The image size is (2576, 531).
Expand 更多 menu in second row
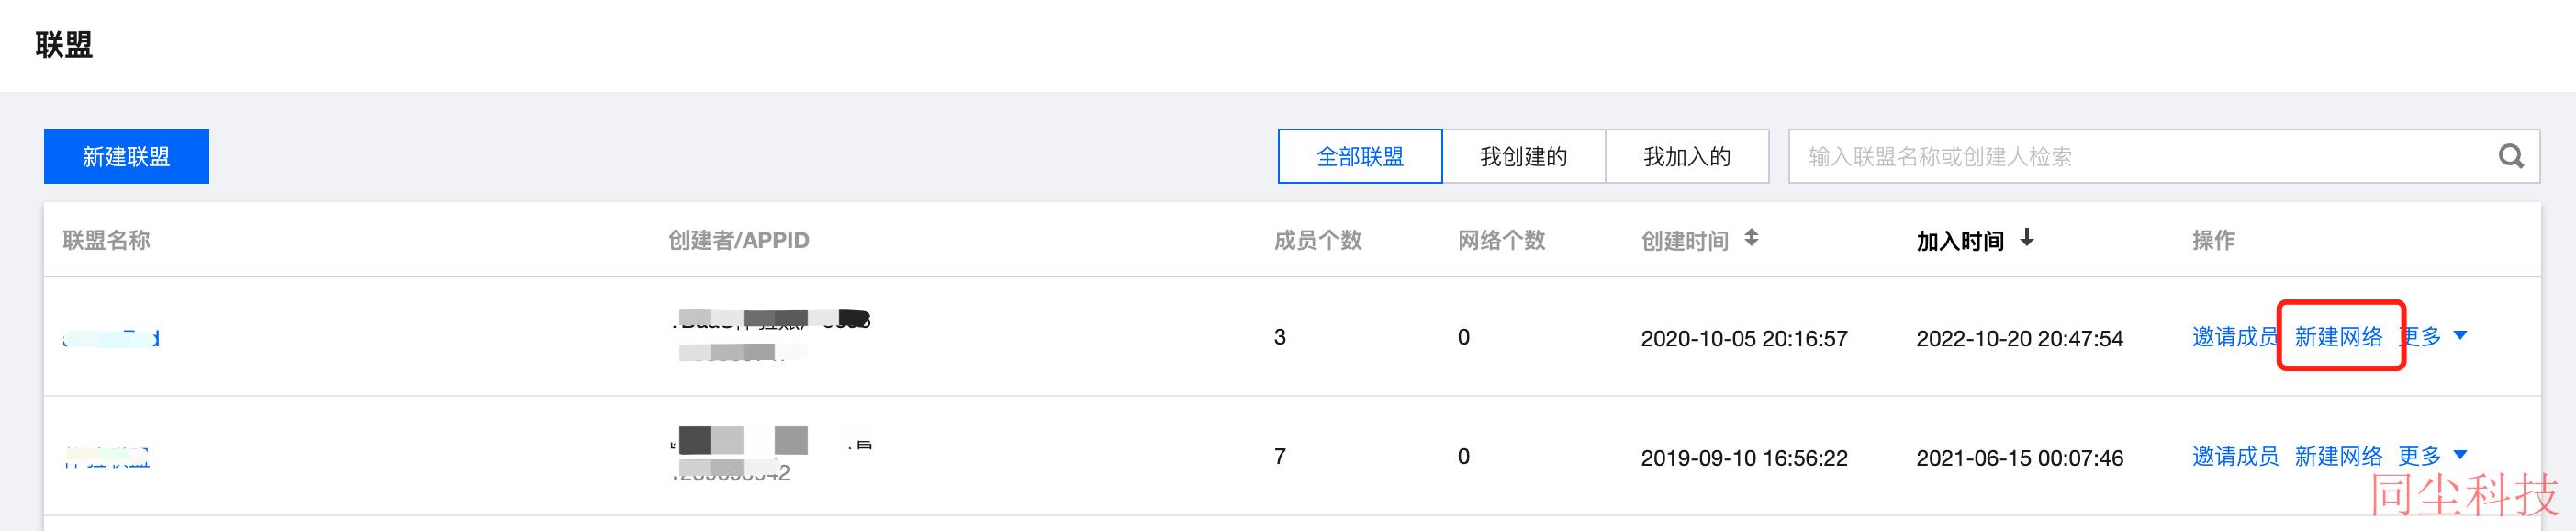click(x=2433, y=456)
